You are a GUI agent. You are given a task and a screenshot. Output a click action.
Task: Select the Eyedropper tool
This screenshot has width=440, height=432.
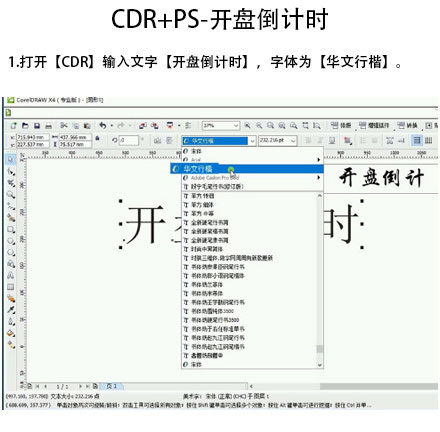click(x=11, y=310)
